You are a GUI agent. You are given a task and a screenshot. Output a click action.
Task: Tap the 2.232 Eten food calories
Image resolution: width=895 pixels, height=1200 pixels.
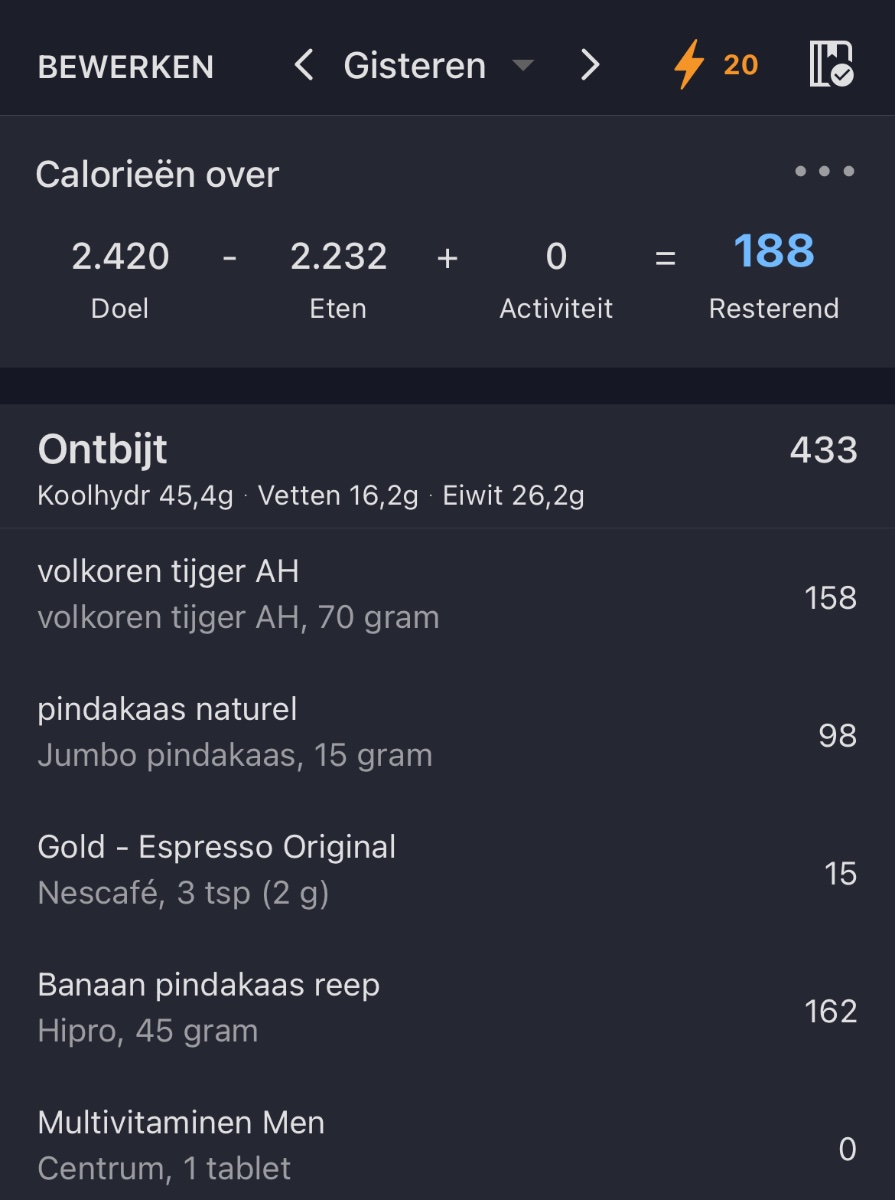click(x=338, y=257)
